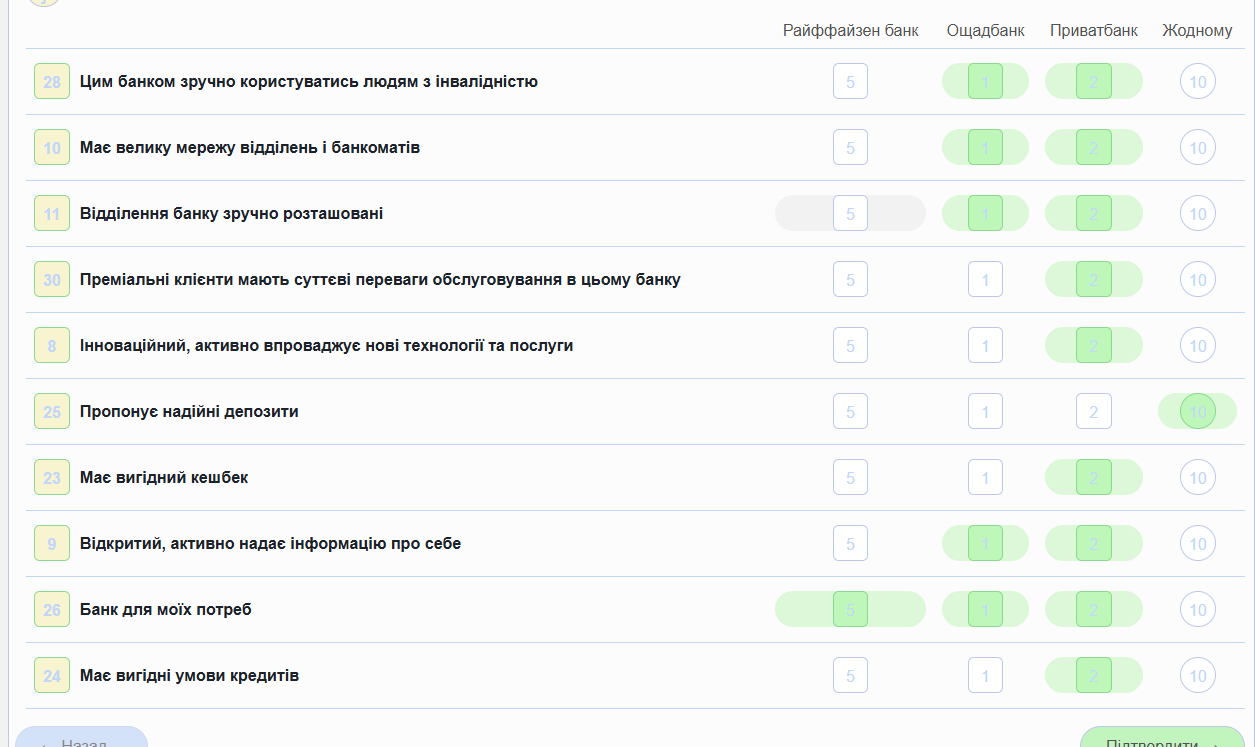This screenshot has height=747, width=1255.
Task: Click the Жодному column header
Action: (1197, 30)
